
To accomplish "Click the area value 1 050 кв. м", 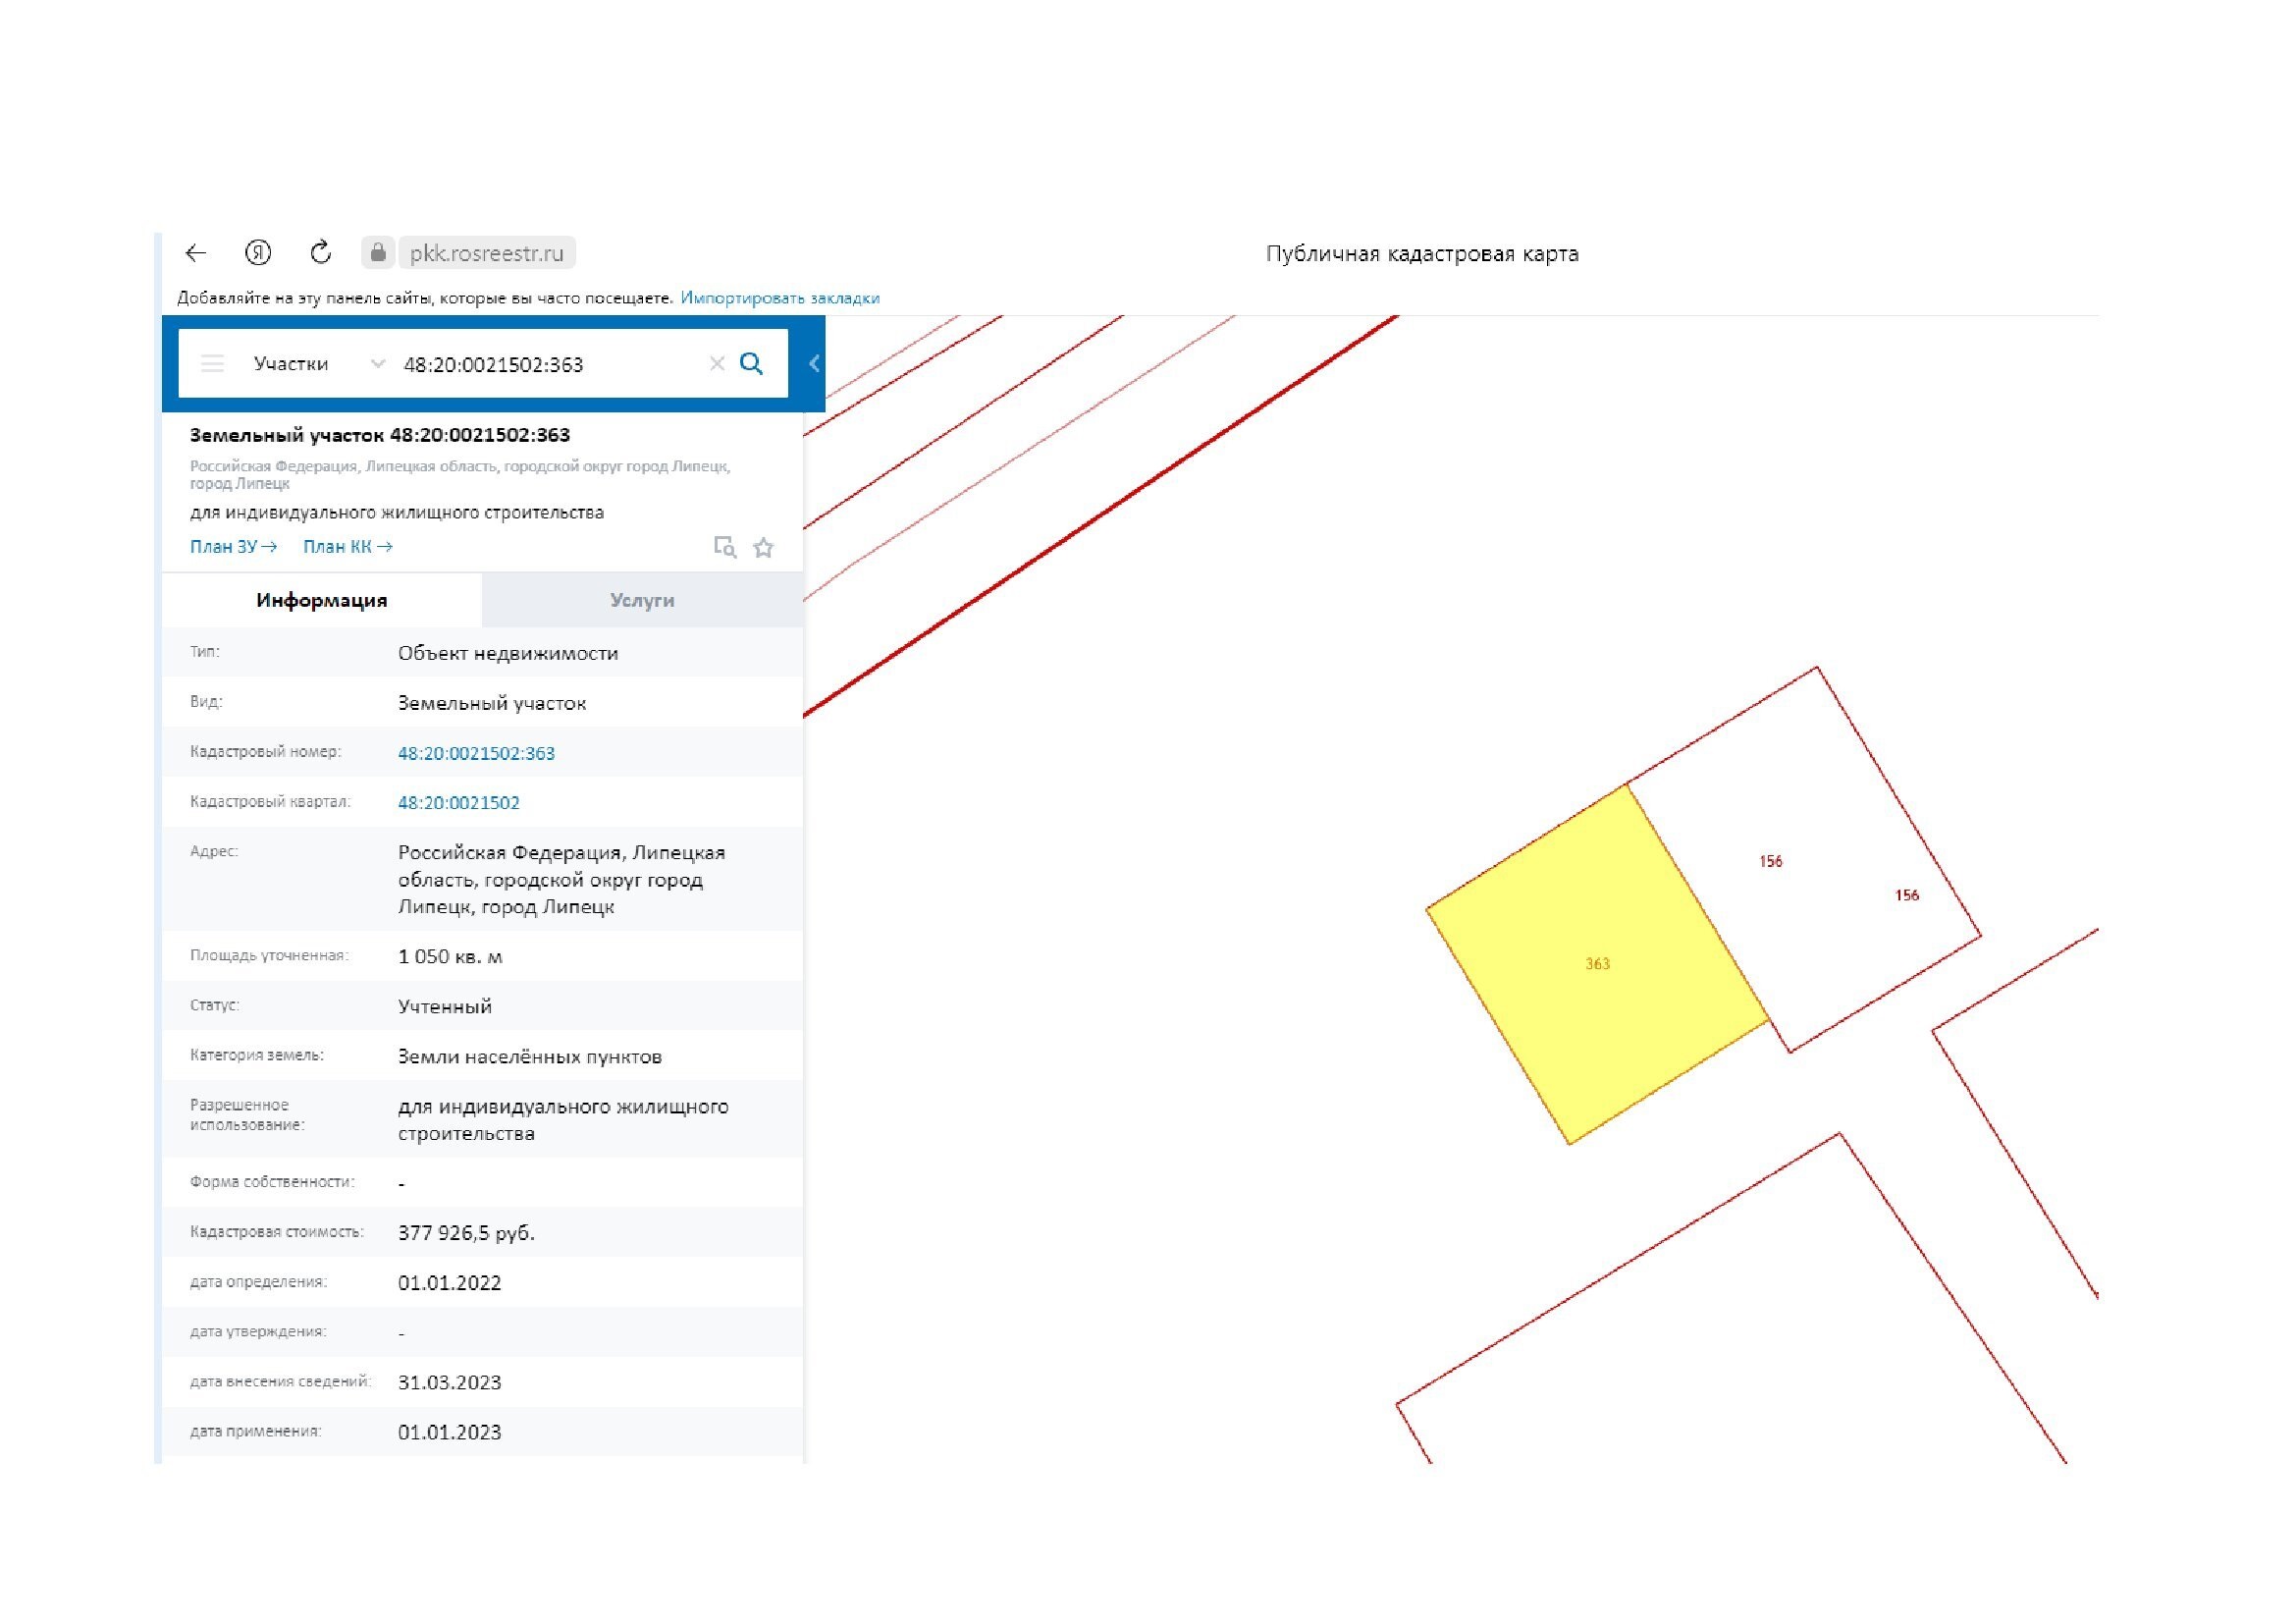I will [450, 957].
